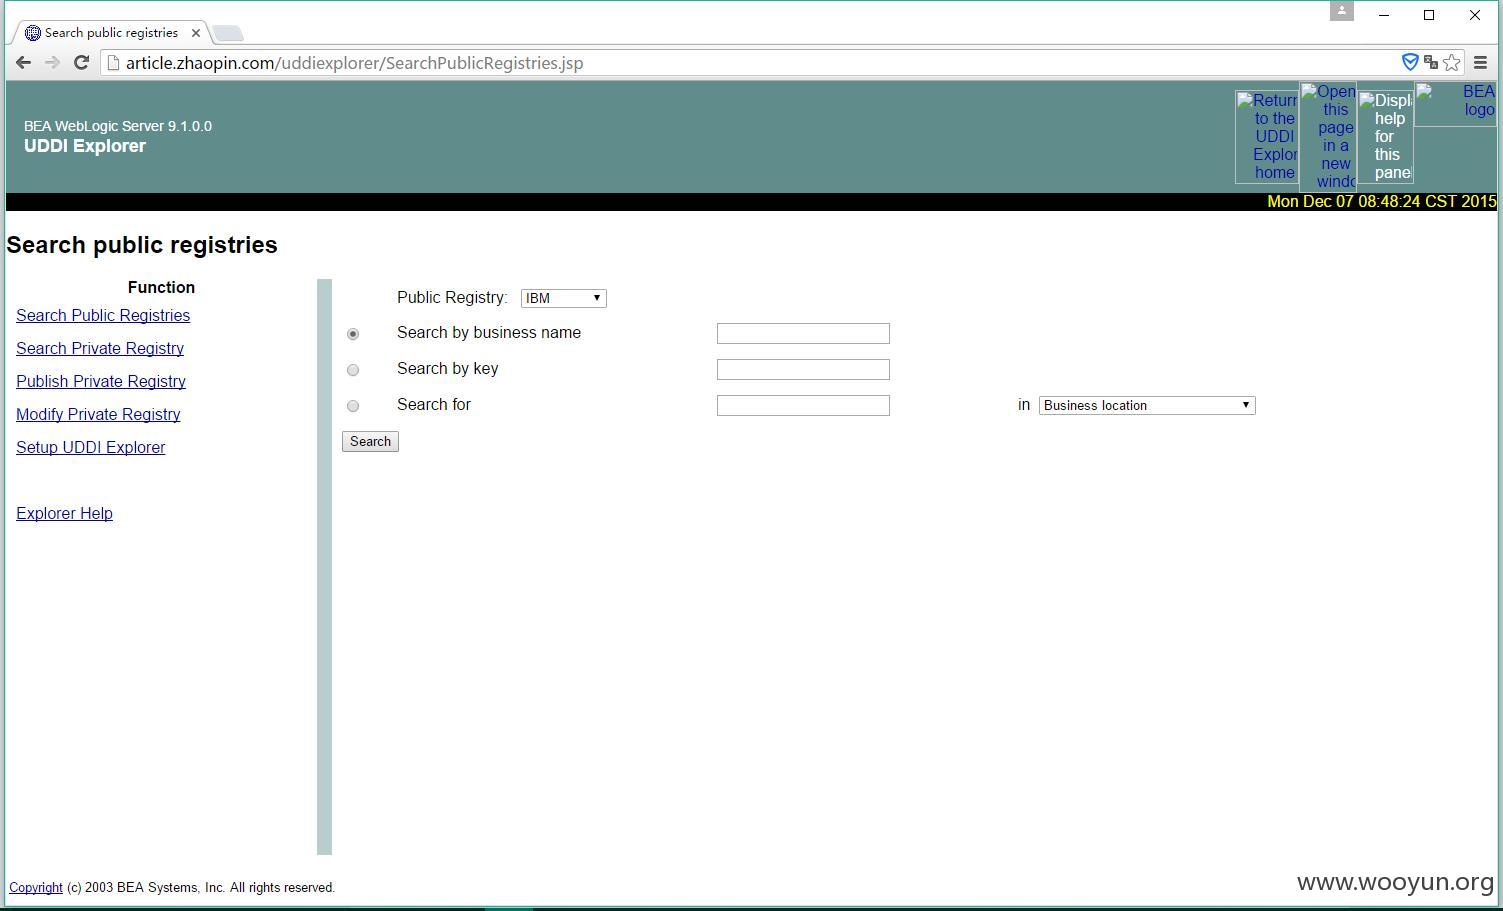Open a new browser tab
The height and width of the screenshot is (911, 1503).
(228, 34)
